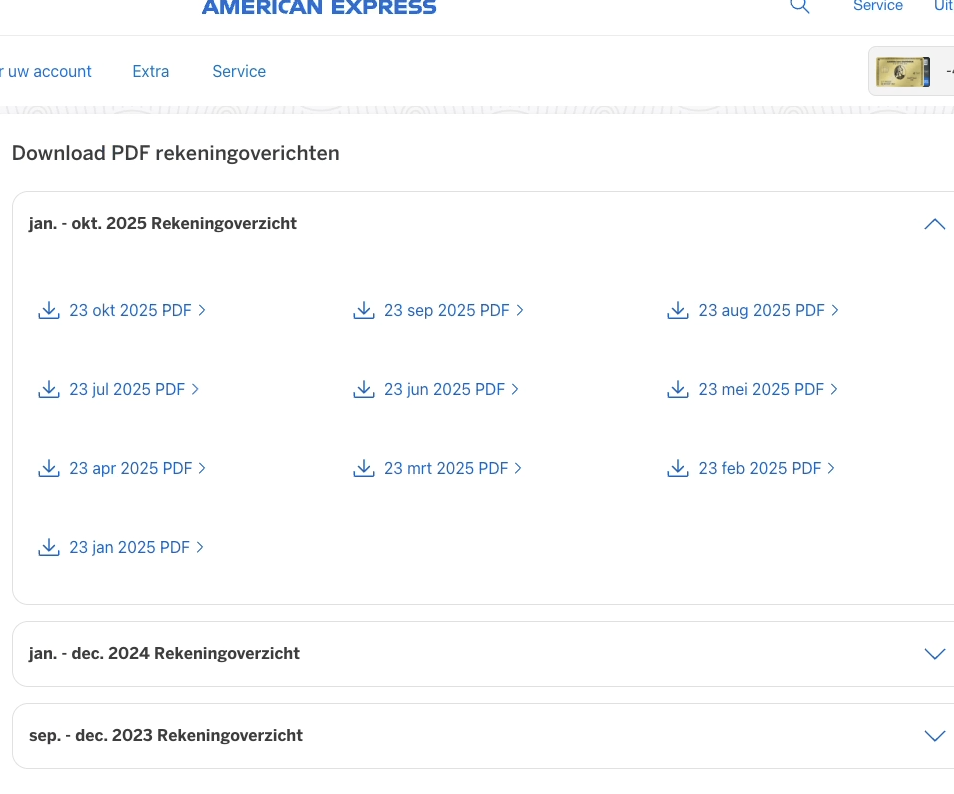Expand the sep. - dec. 2023 section chevron

pos(935,736)
